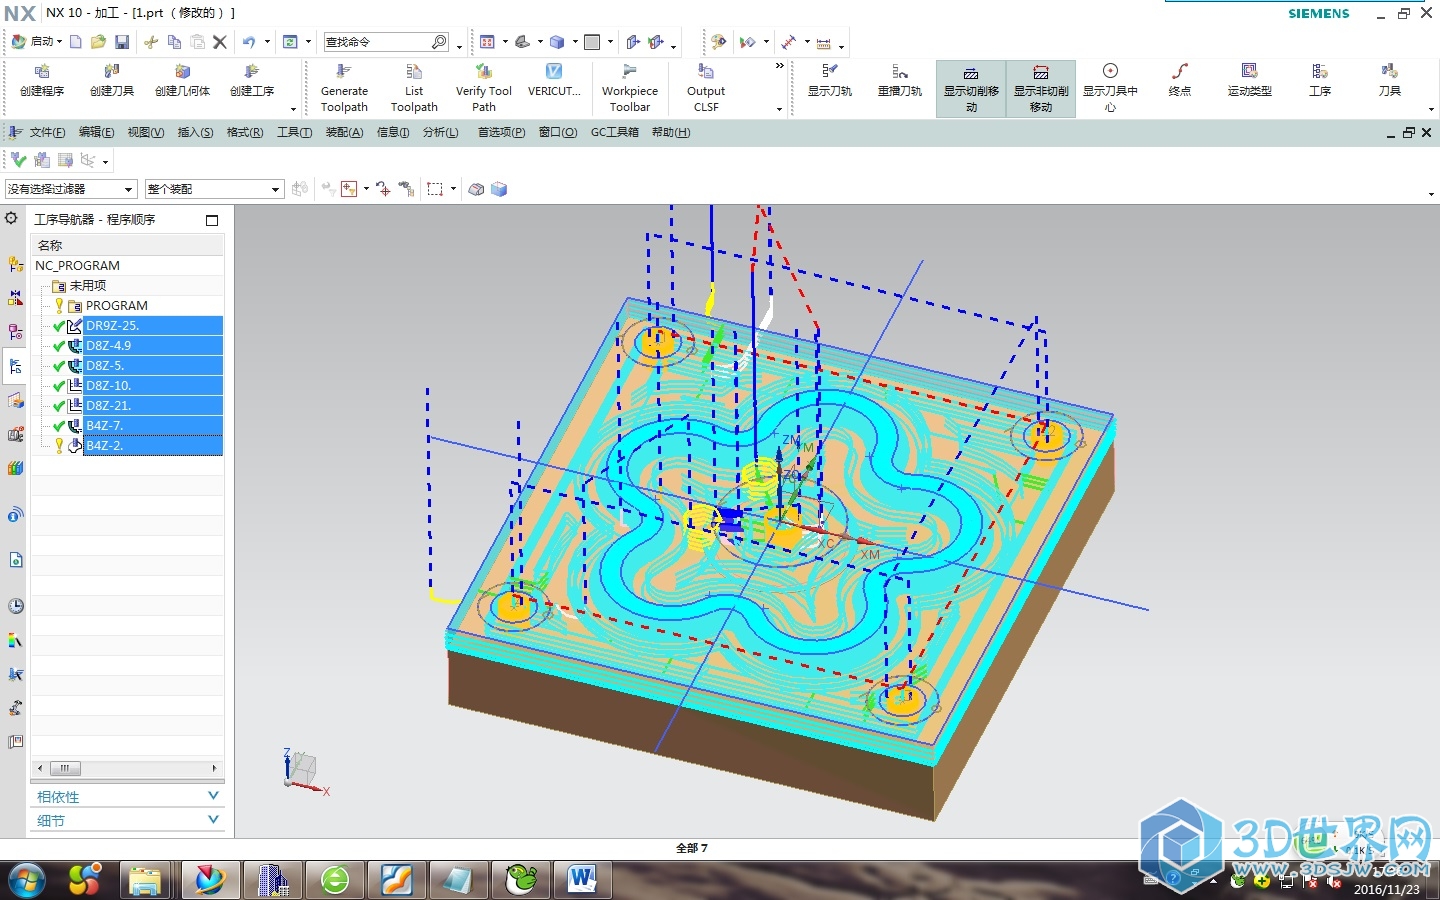Click 重播刀轨 (Replay Tool Path) icon

pyautogui.click(x=900, y=72)
